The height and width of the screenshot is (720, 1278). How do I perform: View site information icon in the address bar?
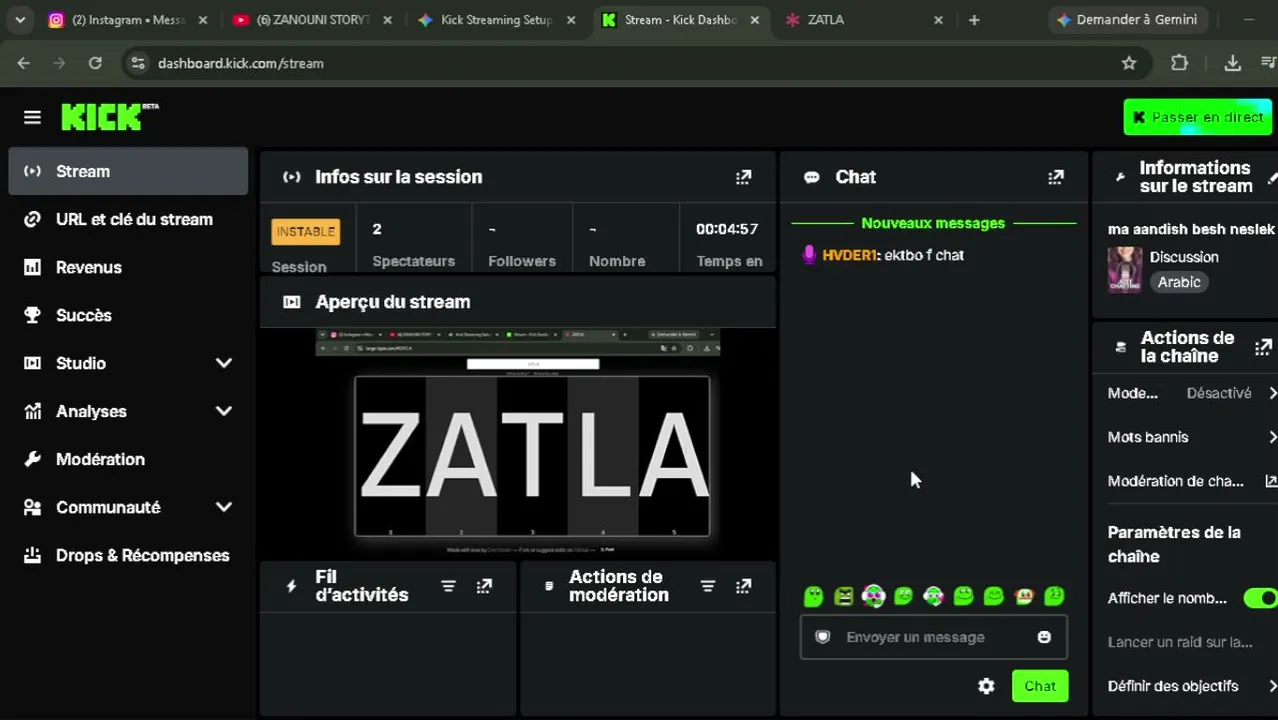[138, 63]
